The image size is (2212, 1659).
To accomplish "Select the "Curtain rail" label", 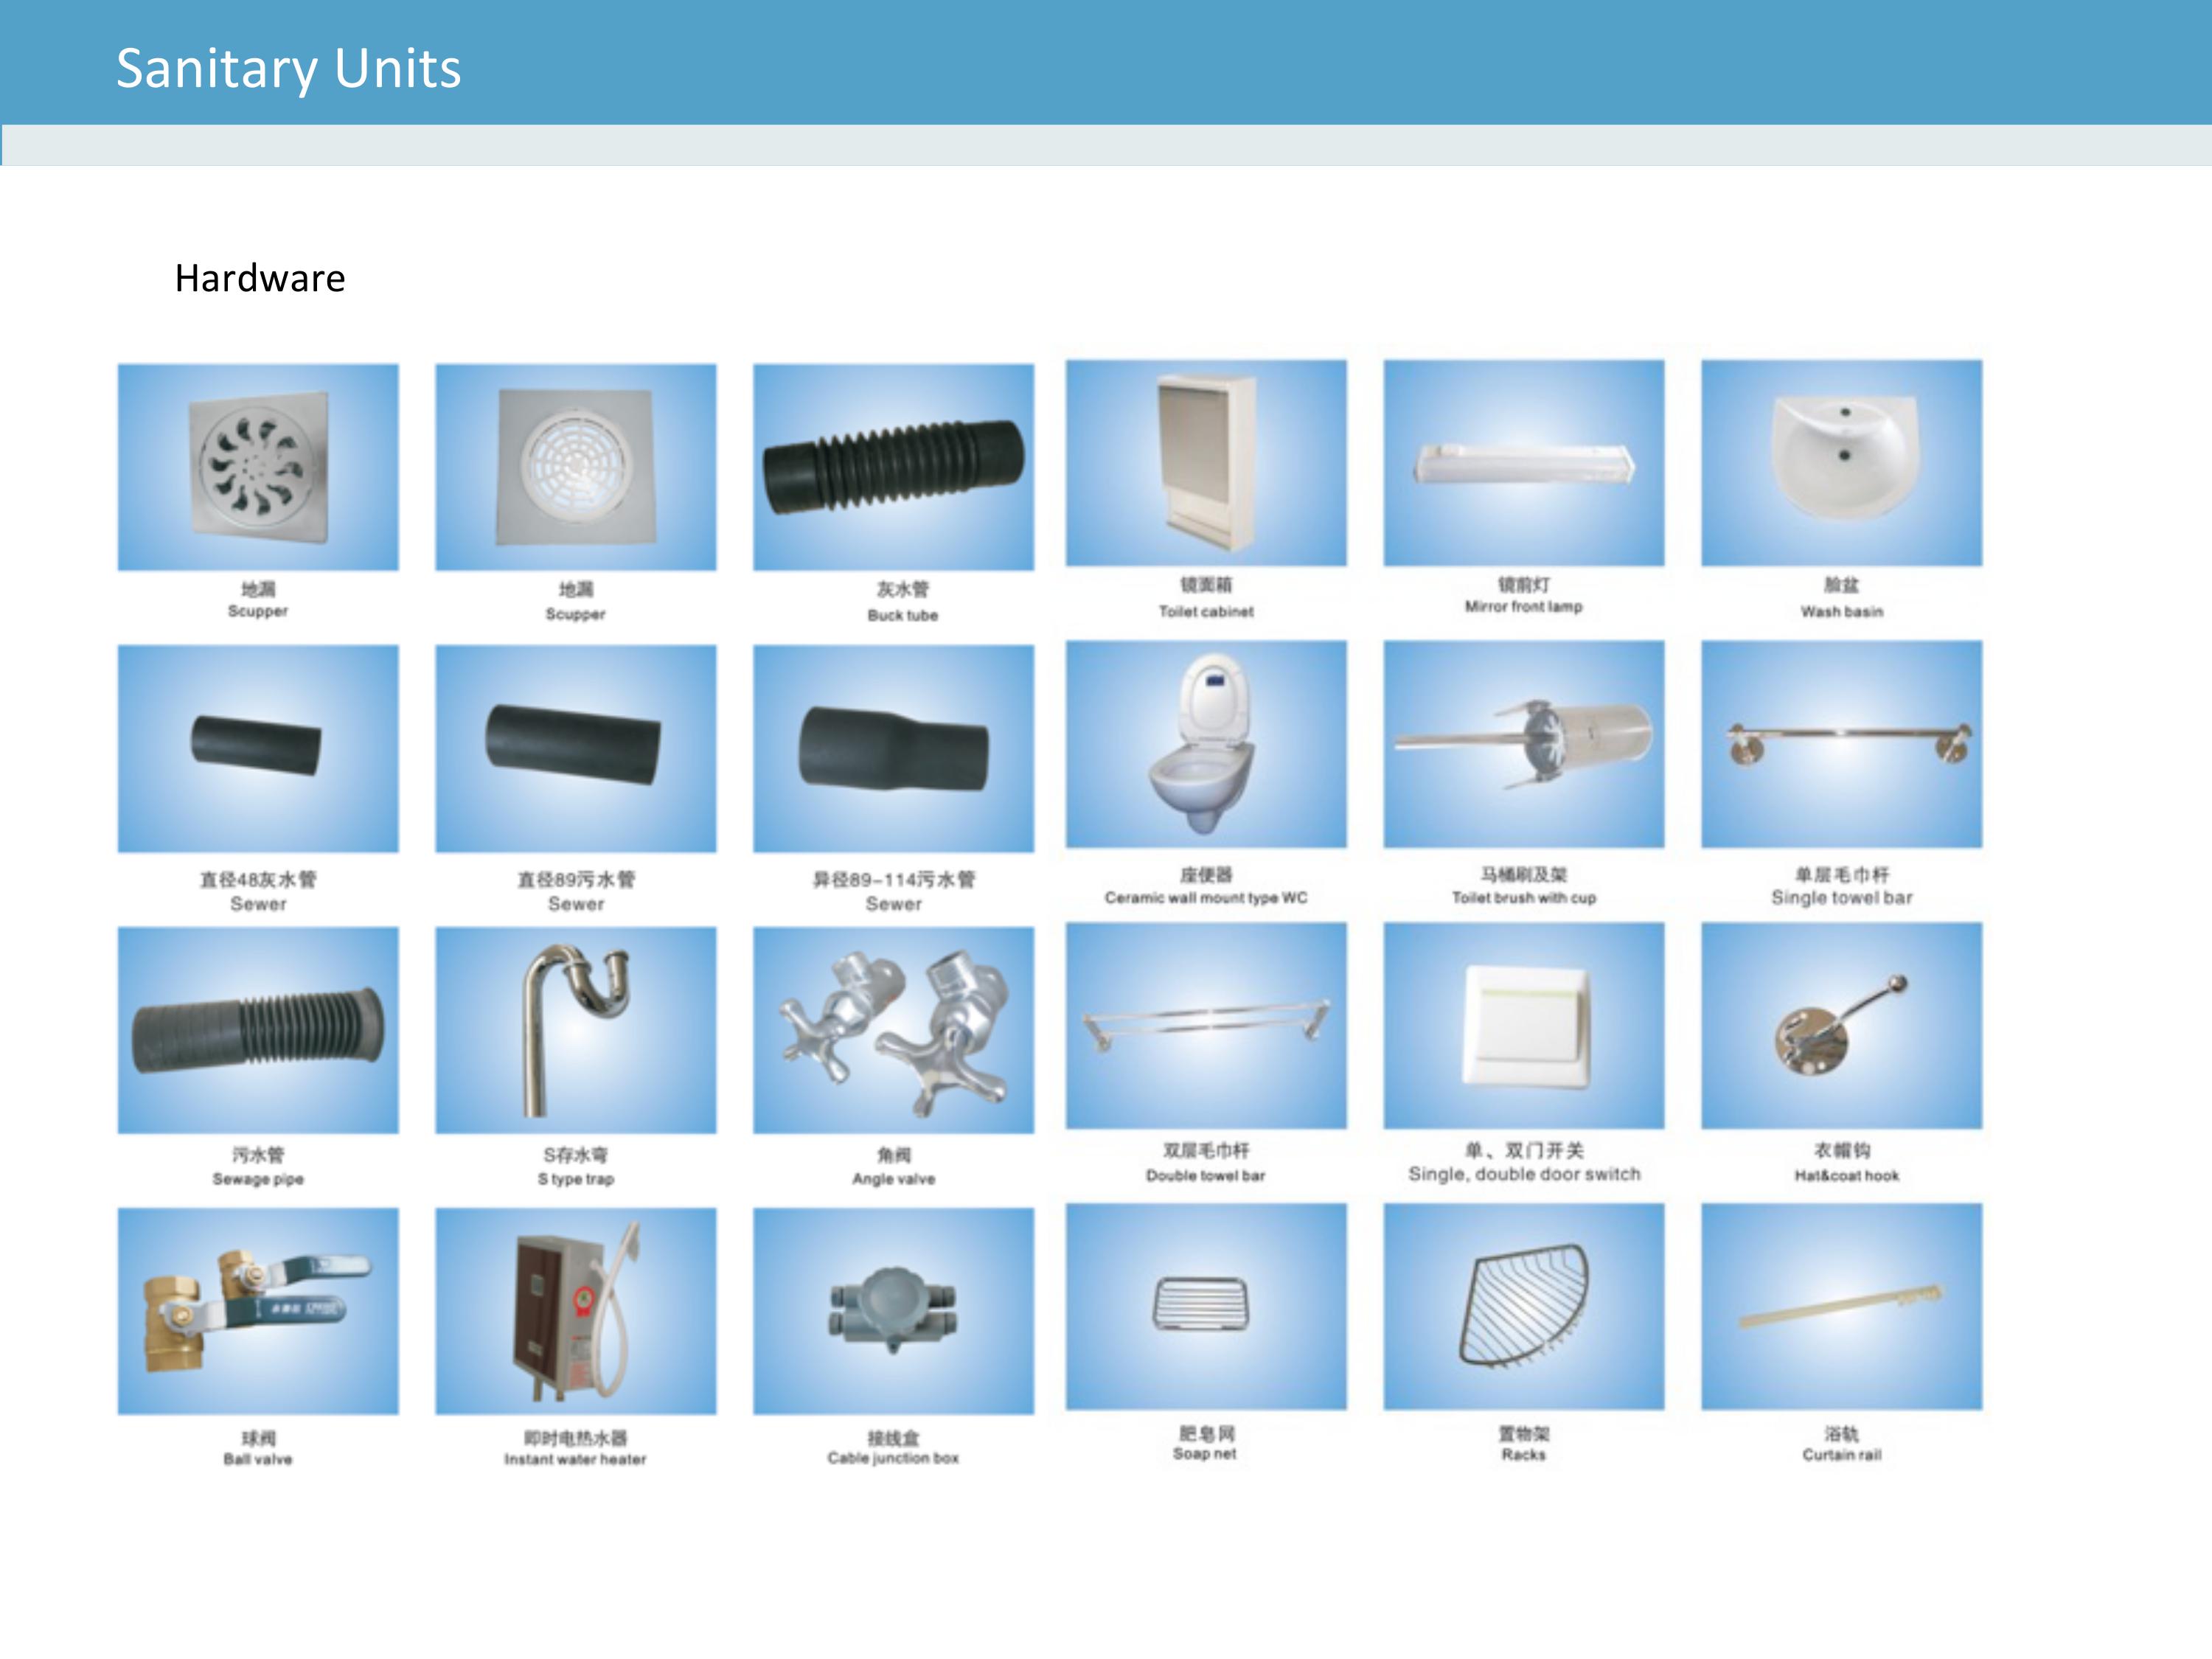I will (x=1842, y=1455).
